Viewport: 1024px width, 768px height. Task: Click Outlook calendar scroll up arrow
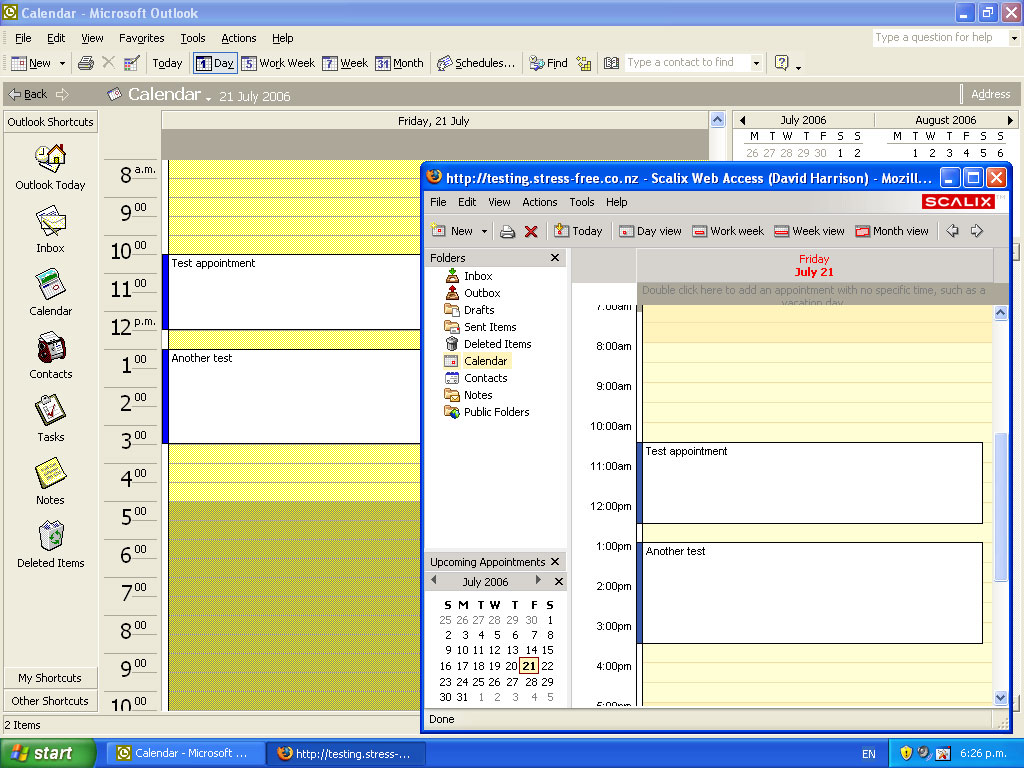(x=717, y=120)
